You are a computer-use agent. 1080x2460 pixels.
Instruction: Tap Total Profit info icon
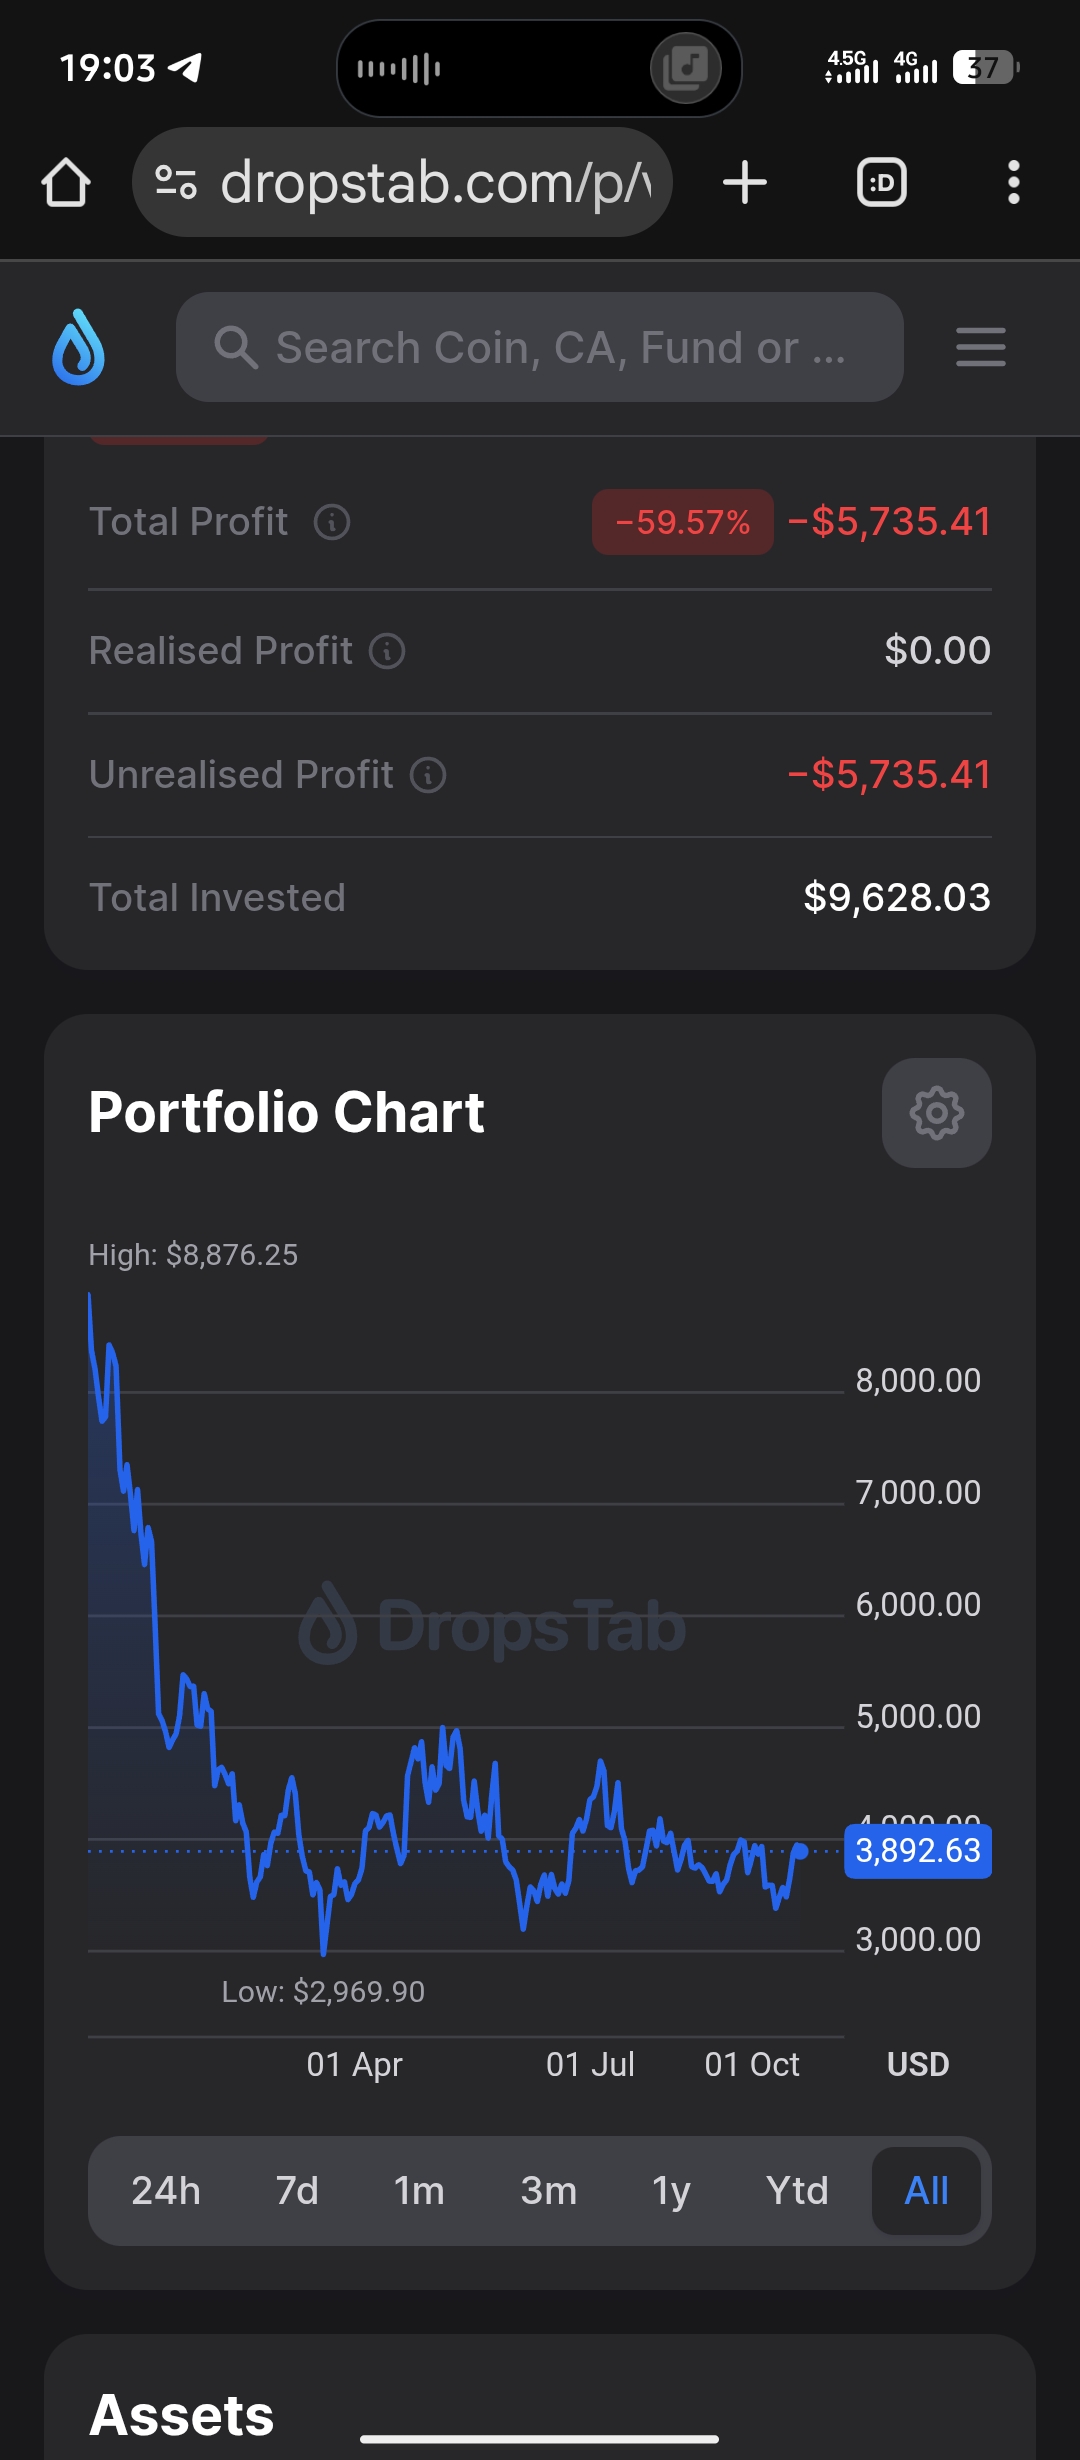tap(332, 522)
